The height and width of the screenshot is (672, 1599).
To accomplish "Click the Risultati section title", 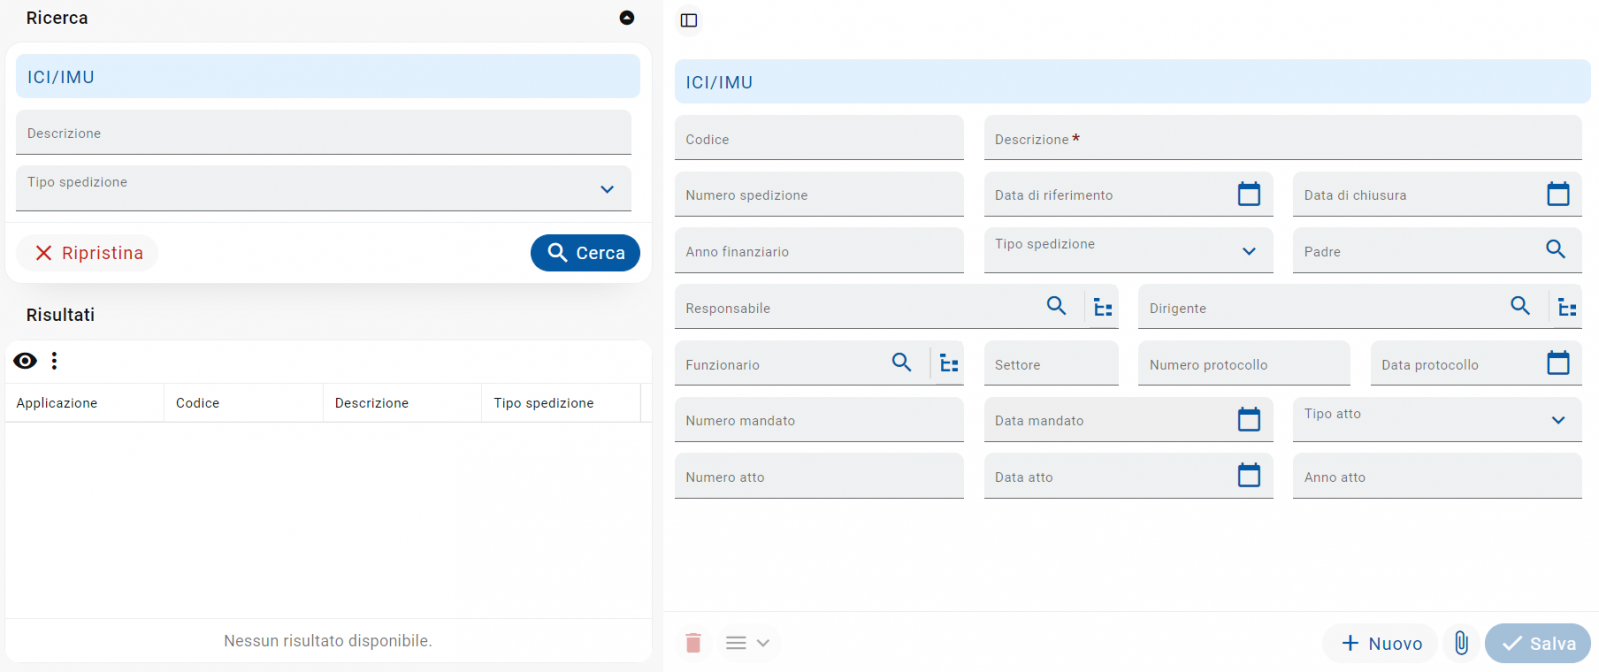I will coord(60,315).
